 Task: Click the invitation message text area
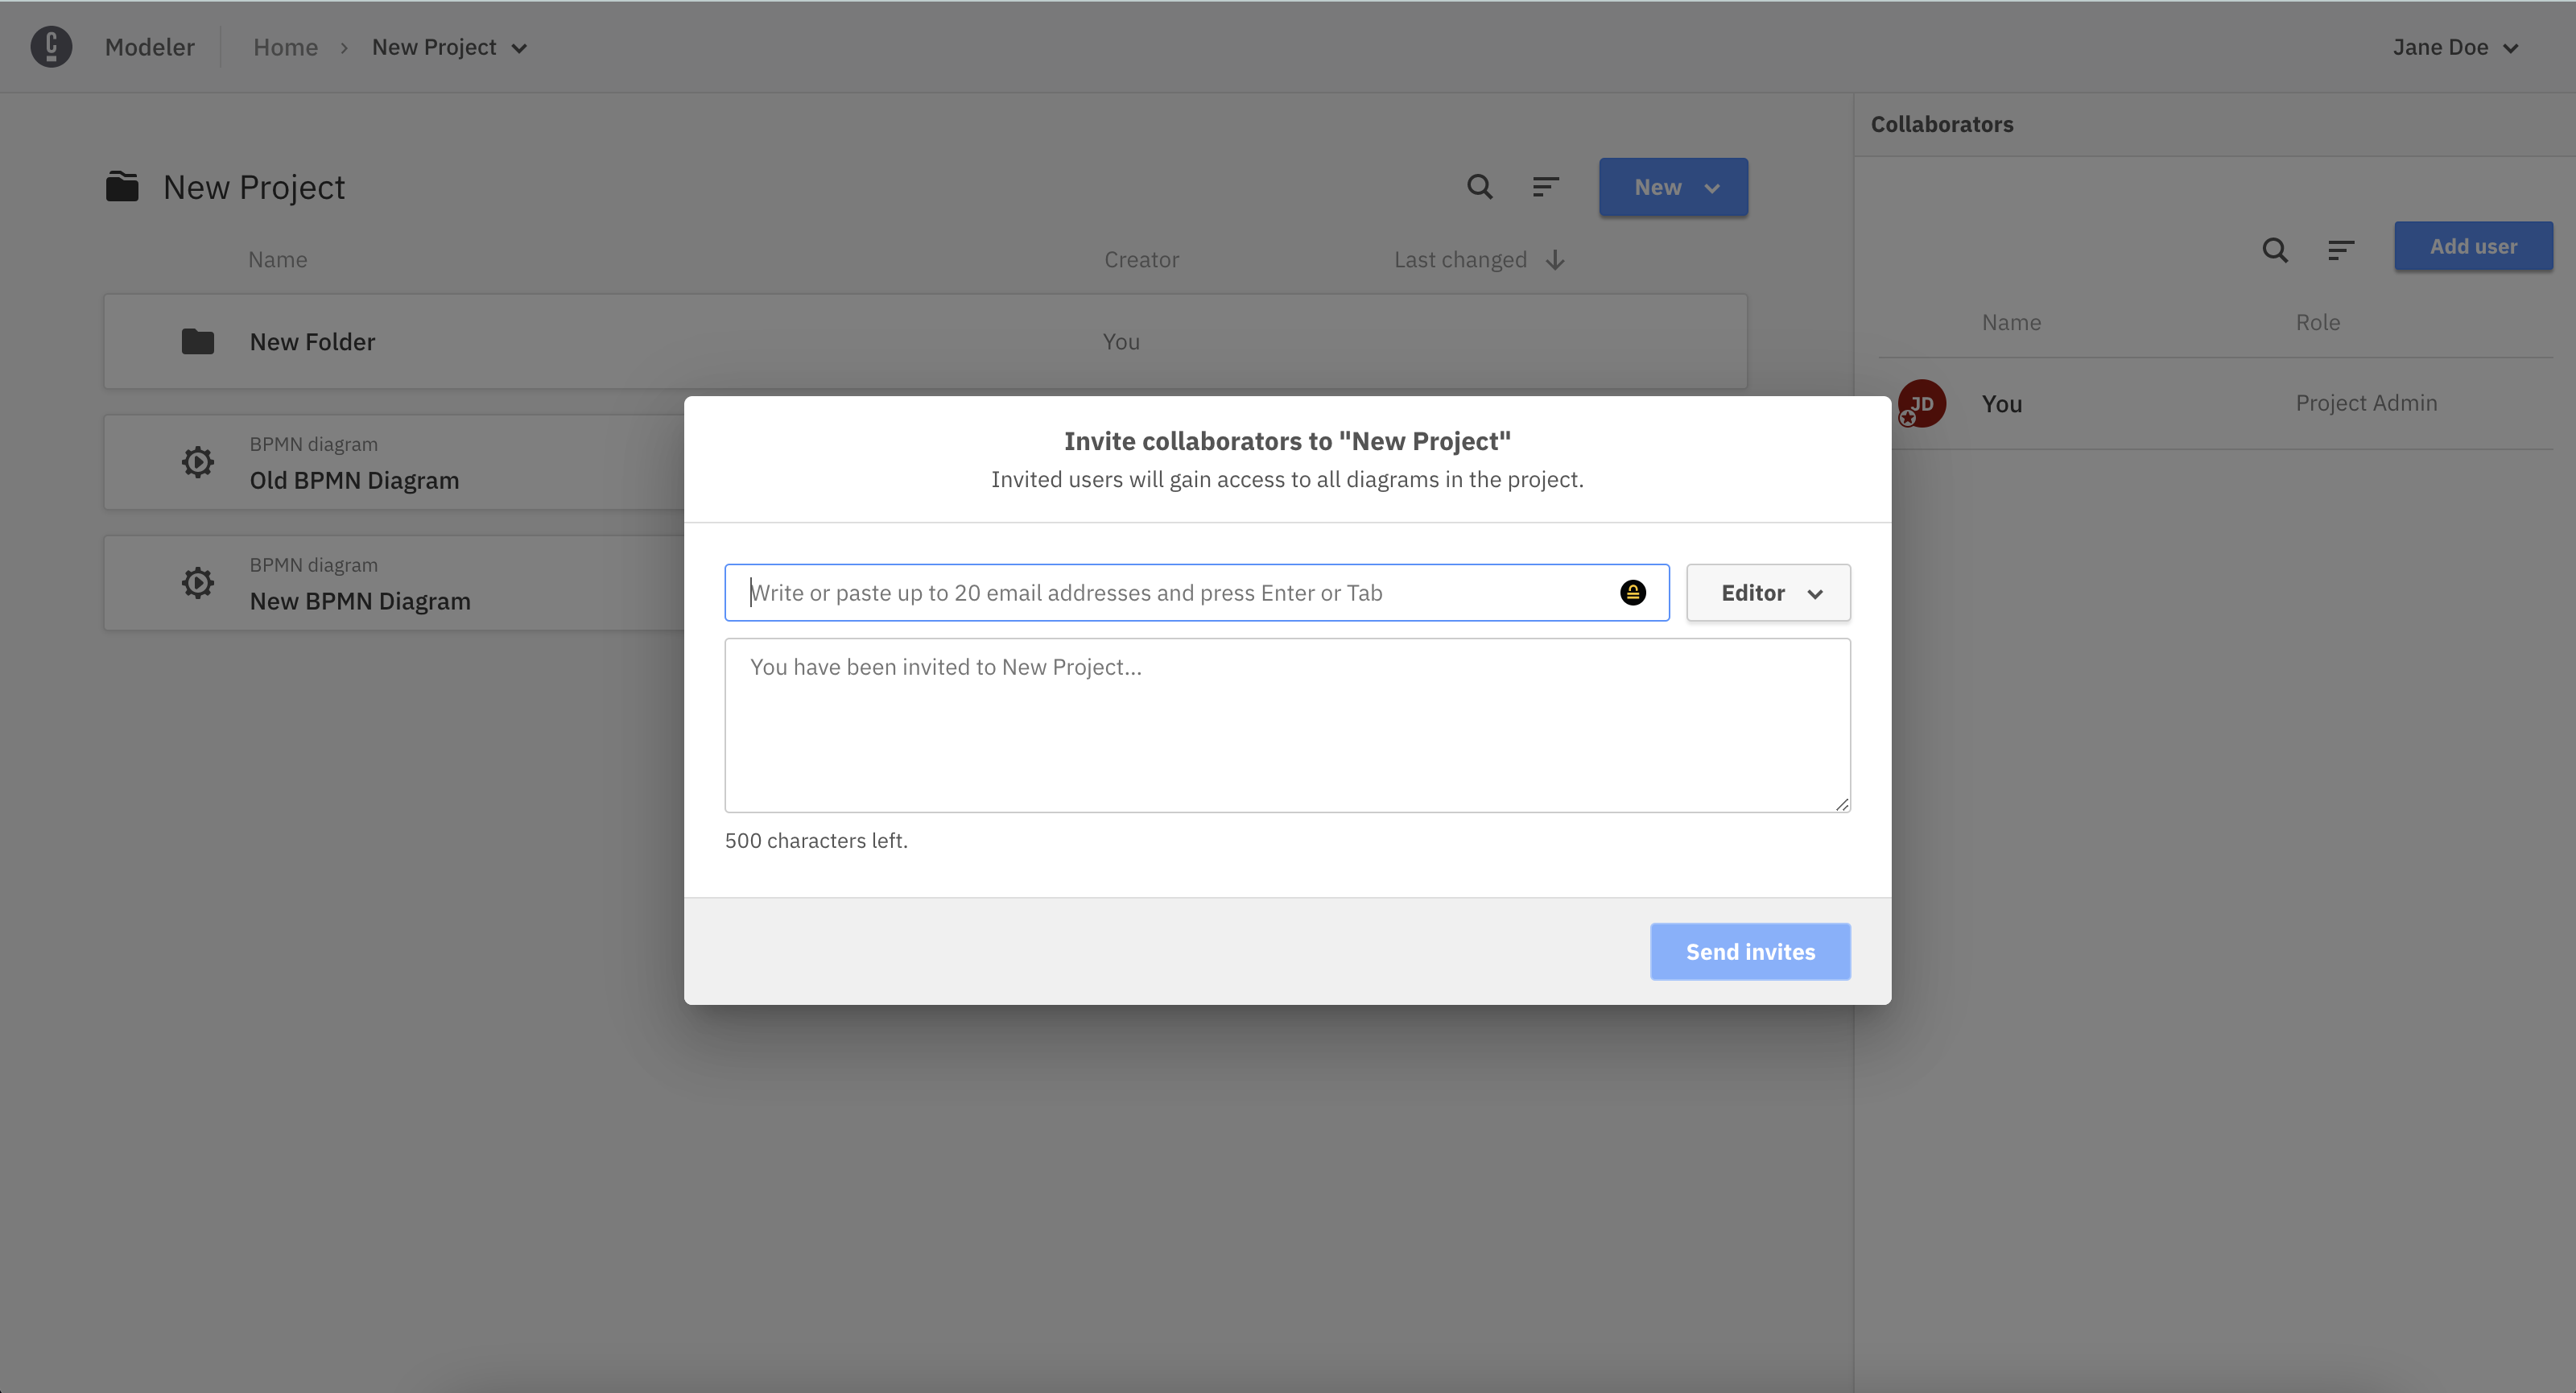pos(1286,725)
